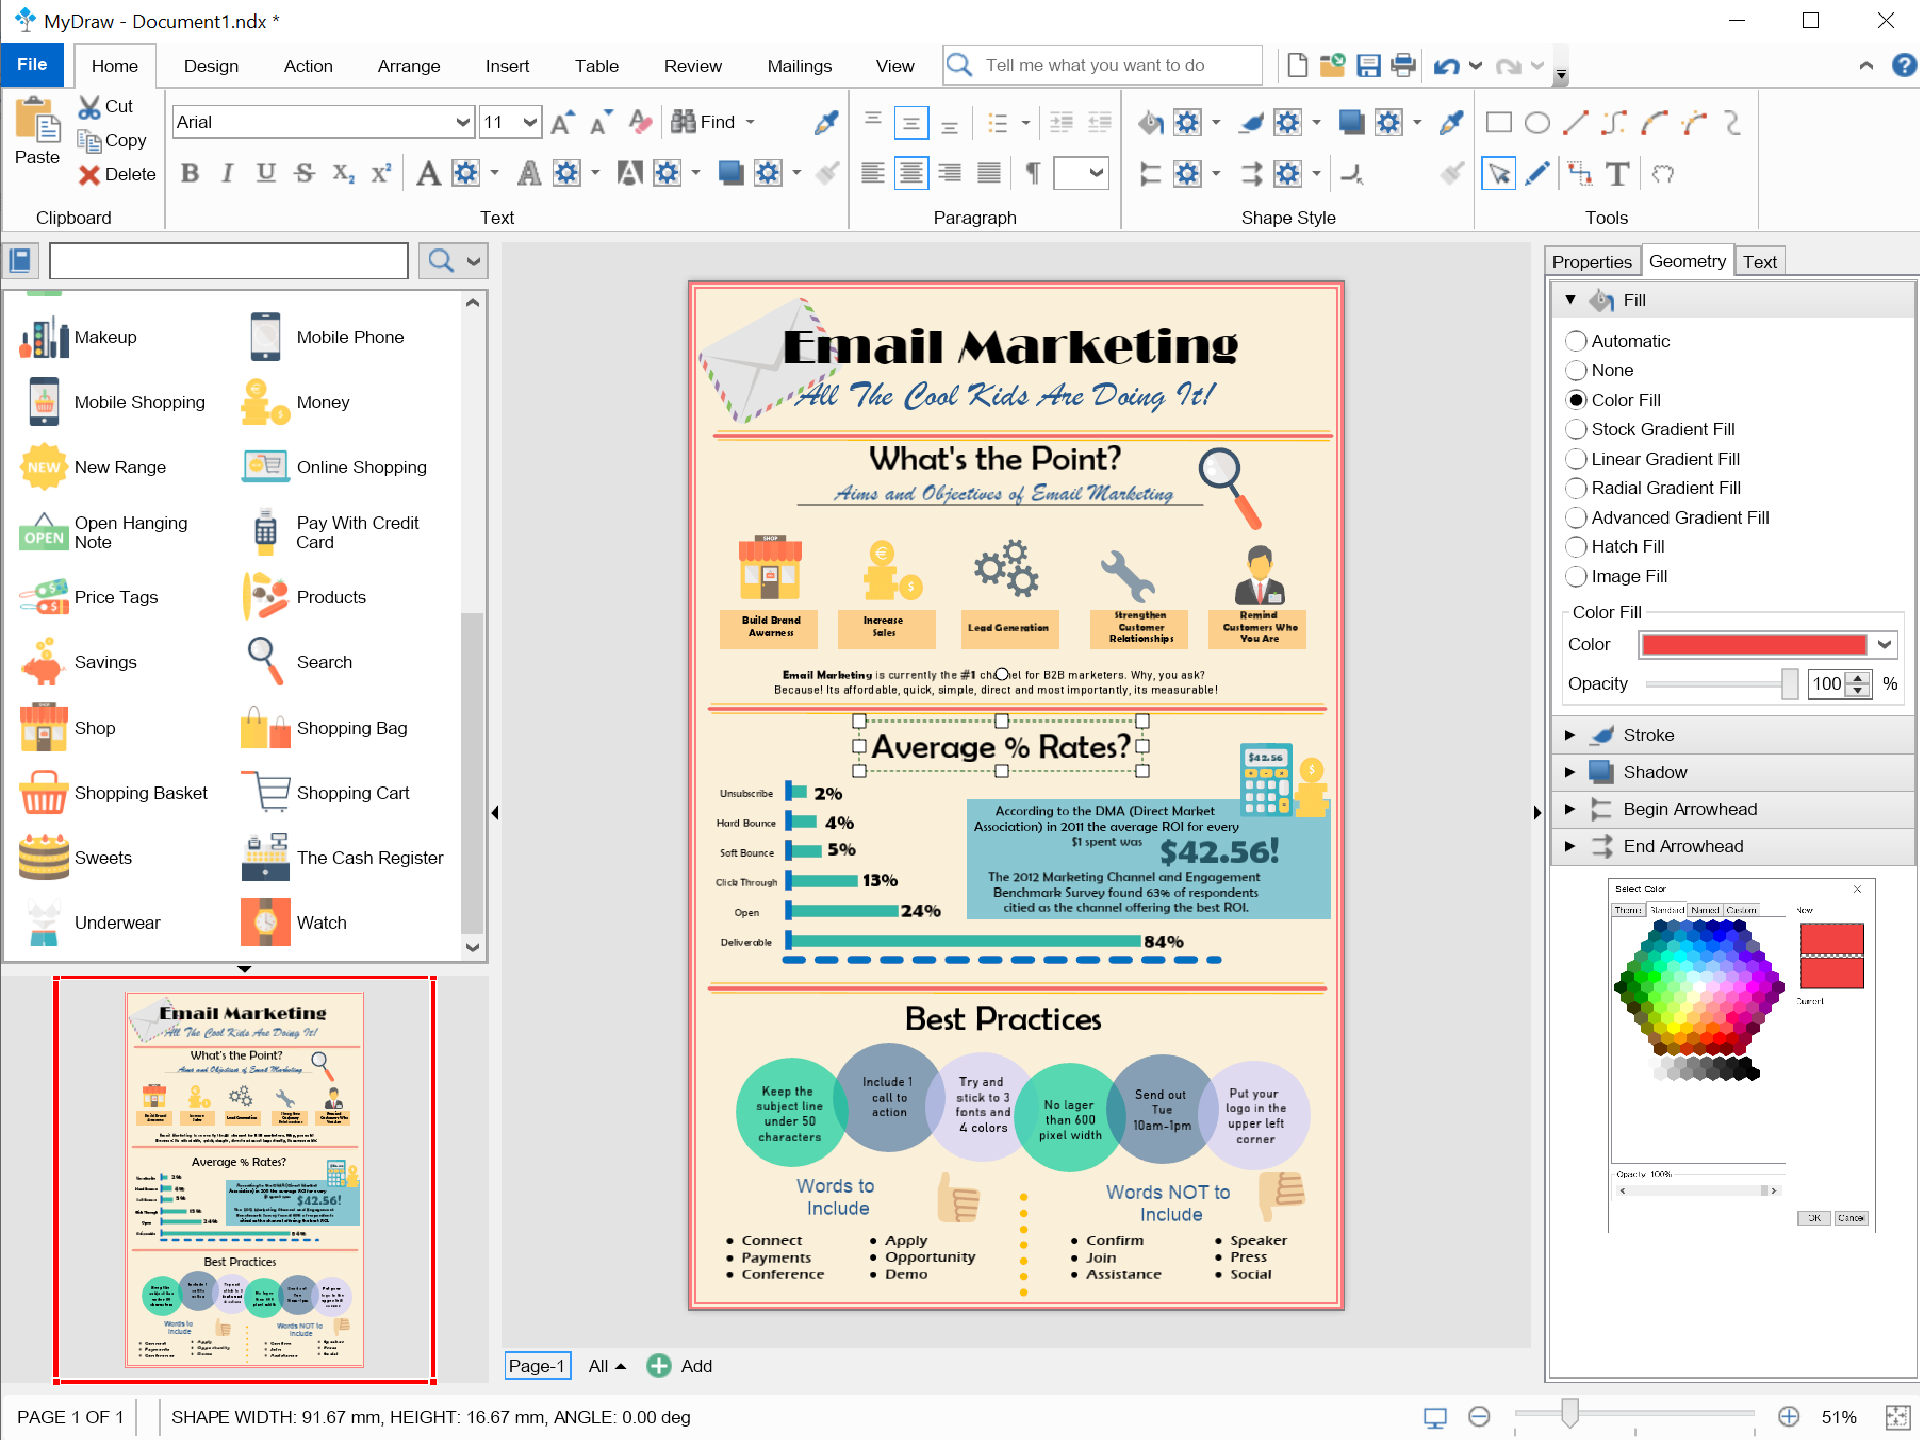This screenshot has height=1440, width=1920.
Task: Set fill to None
Action: click(x=1576, y=370)
